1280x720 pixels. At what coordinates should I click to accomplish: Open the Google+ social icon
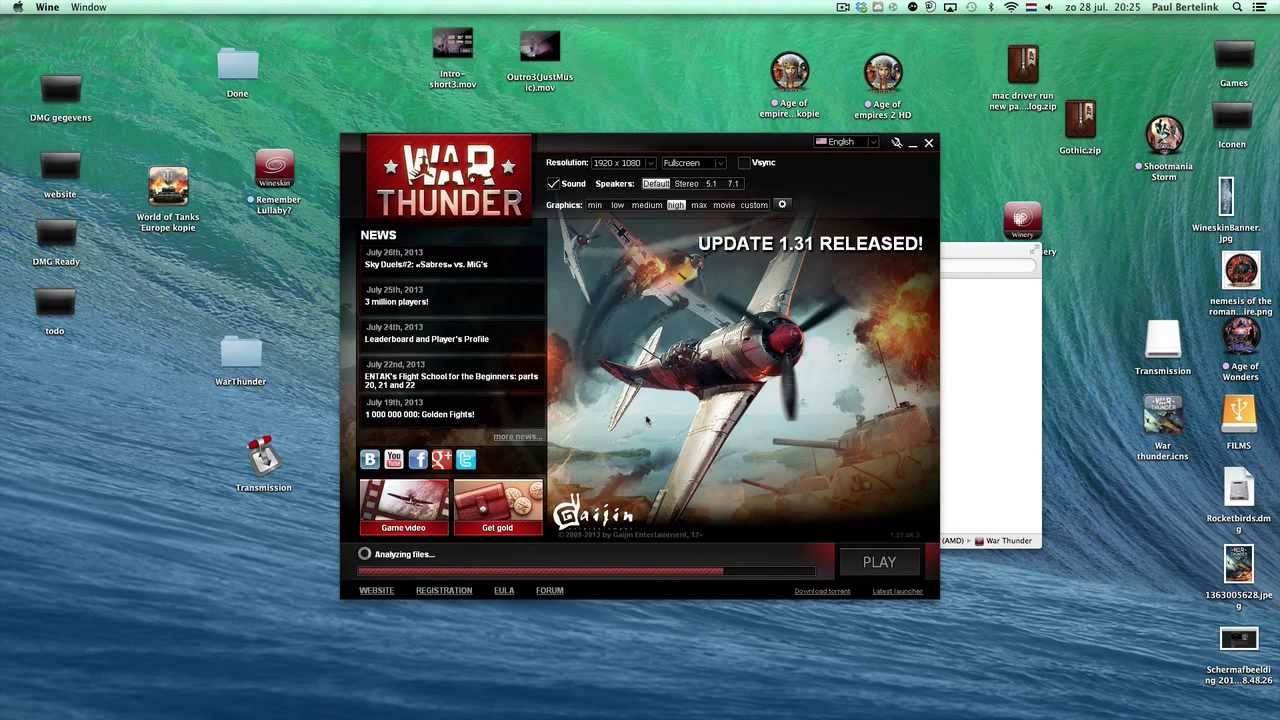pos(442,459)
